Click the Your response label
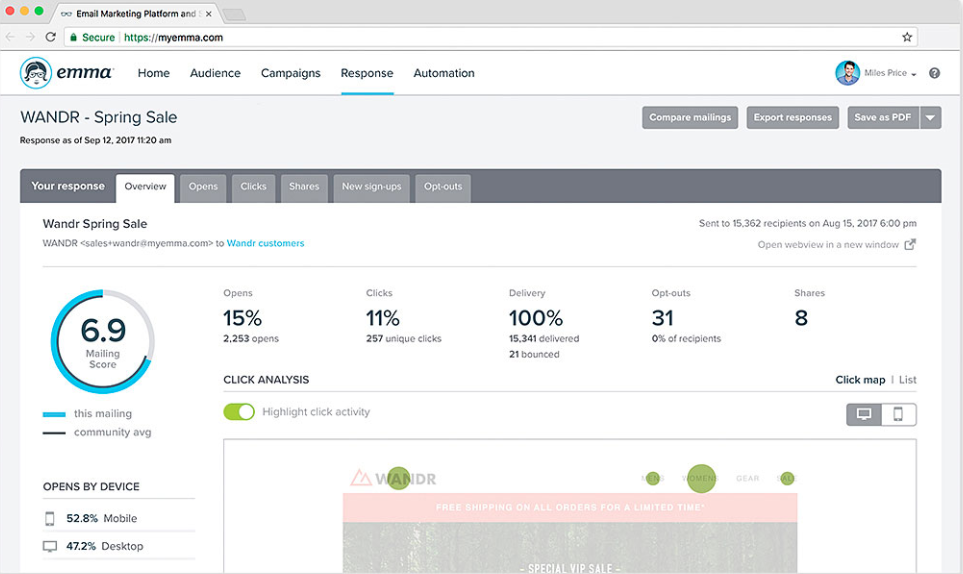The width and height of the screenshot is (963, 574). [x=68, y=186]
